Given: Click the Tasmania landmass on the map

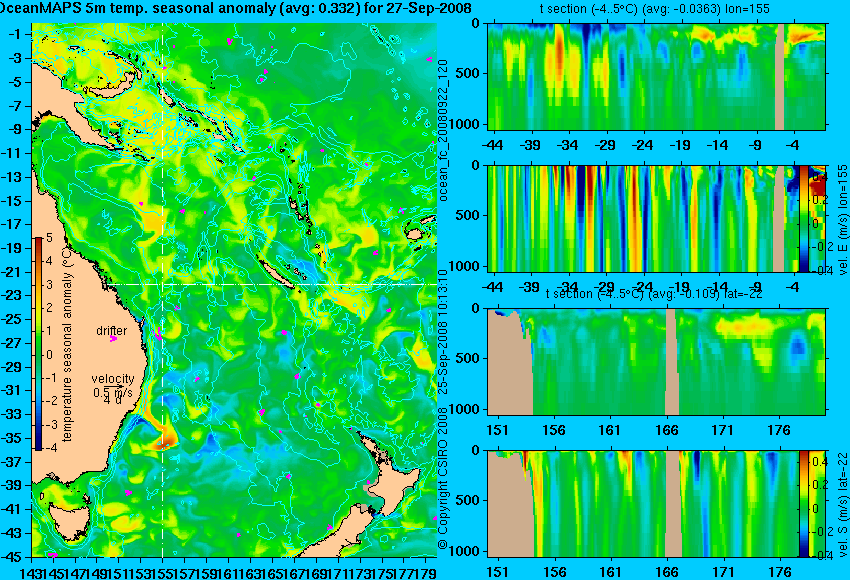Looking at the screenshot, I should (x=68, y=524).
